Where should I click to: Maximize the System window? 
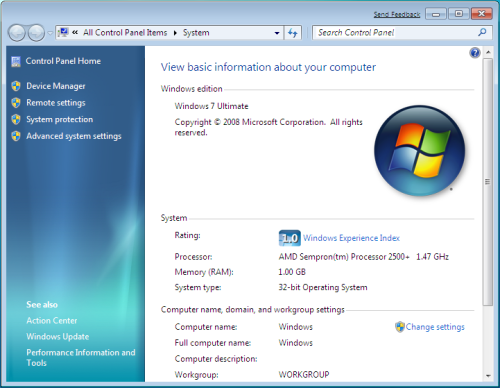point(458,14)
